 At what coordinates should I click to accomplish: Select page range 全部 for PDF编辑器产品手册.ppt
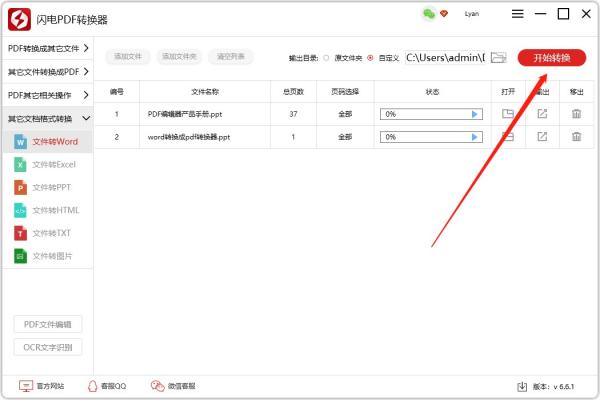click(345, 114)
